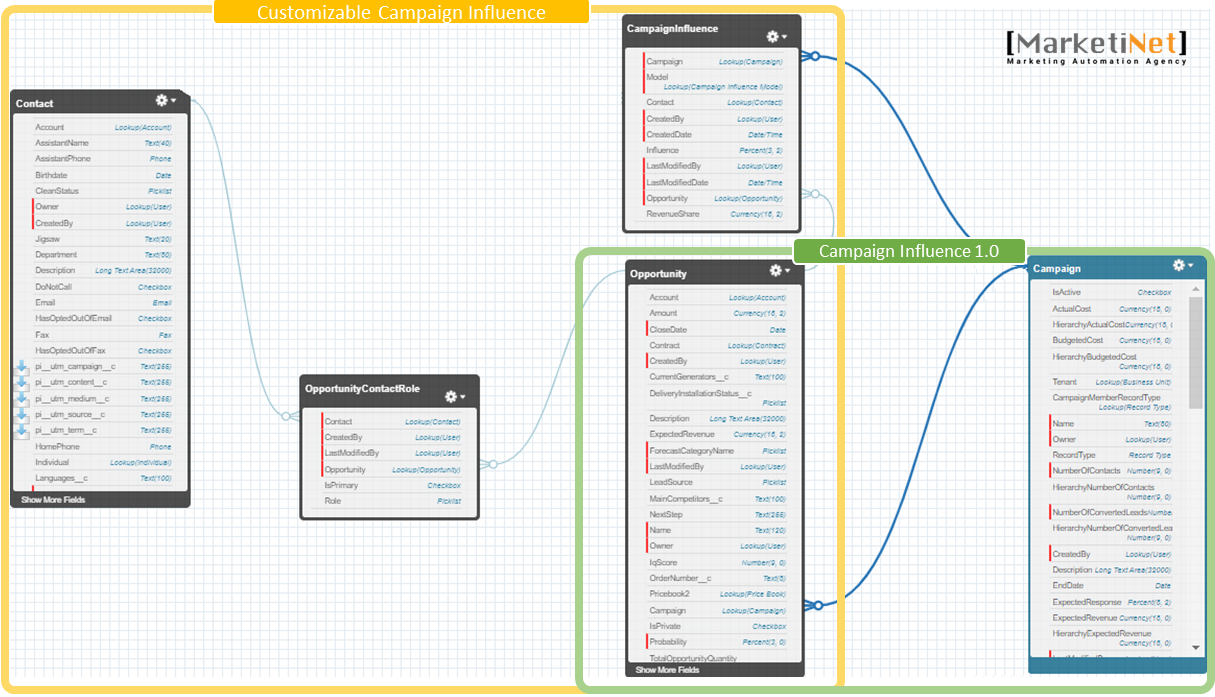Click the blue arrow icon beside pi__utm_source__c
The image size is (1215, 697).
[x=22, y=415]
